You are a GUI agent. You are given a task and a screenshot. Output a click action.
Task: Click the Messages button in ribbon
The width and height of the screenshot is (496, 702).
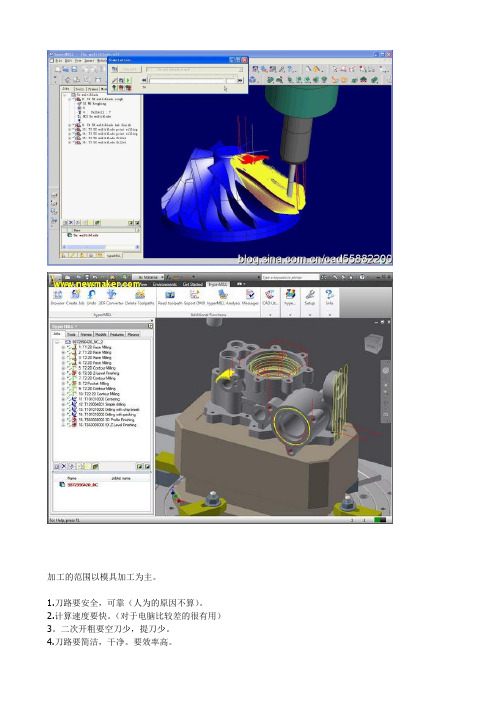pyautogui.click(x=250, y=297)
